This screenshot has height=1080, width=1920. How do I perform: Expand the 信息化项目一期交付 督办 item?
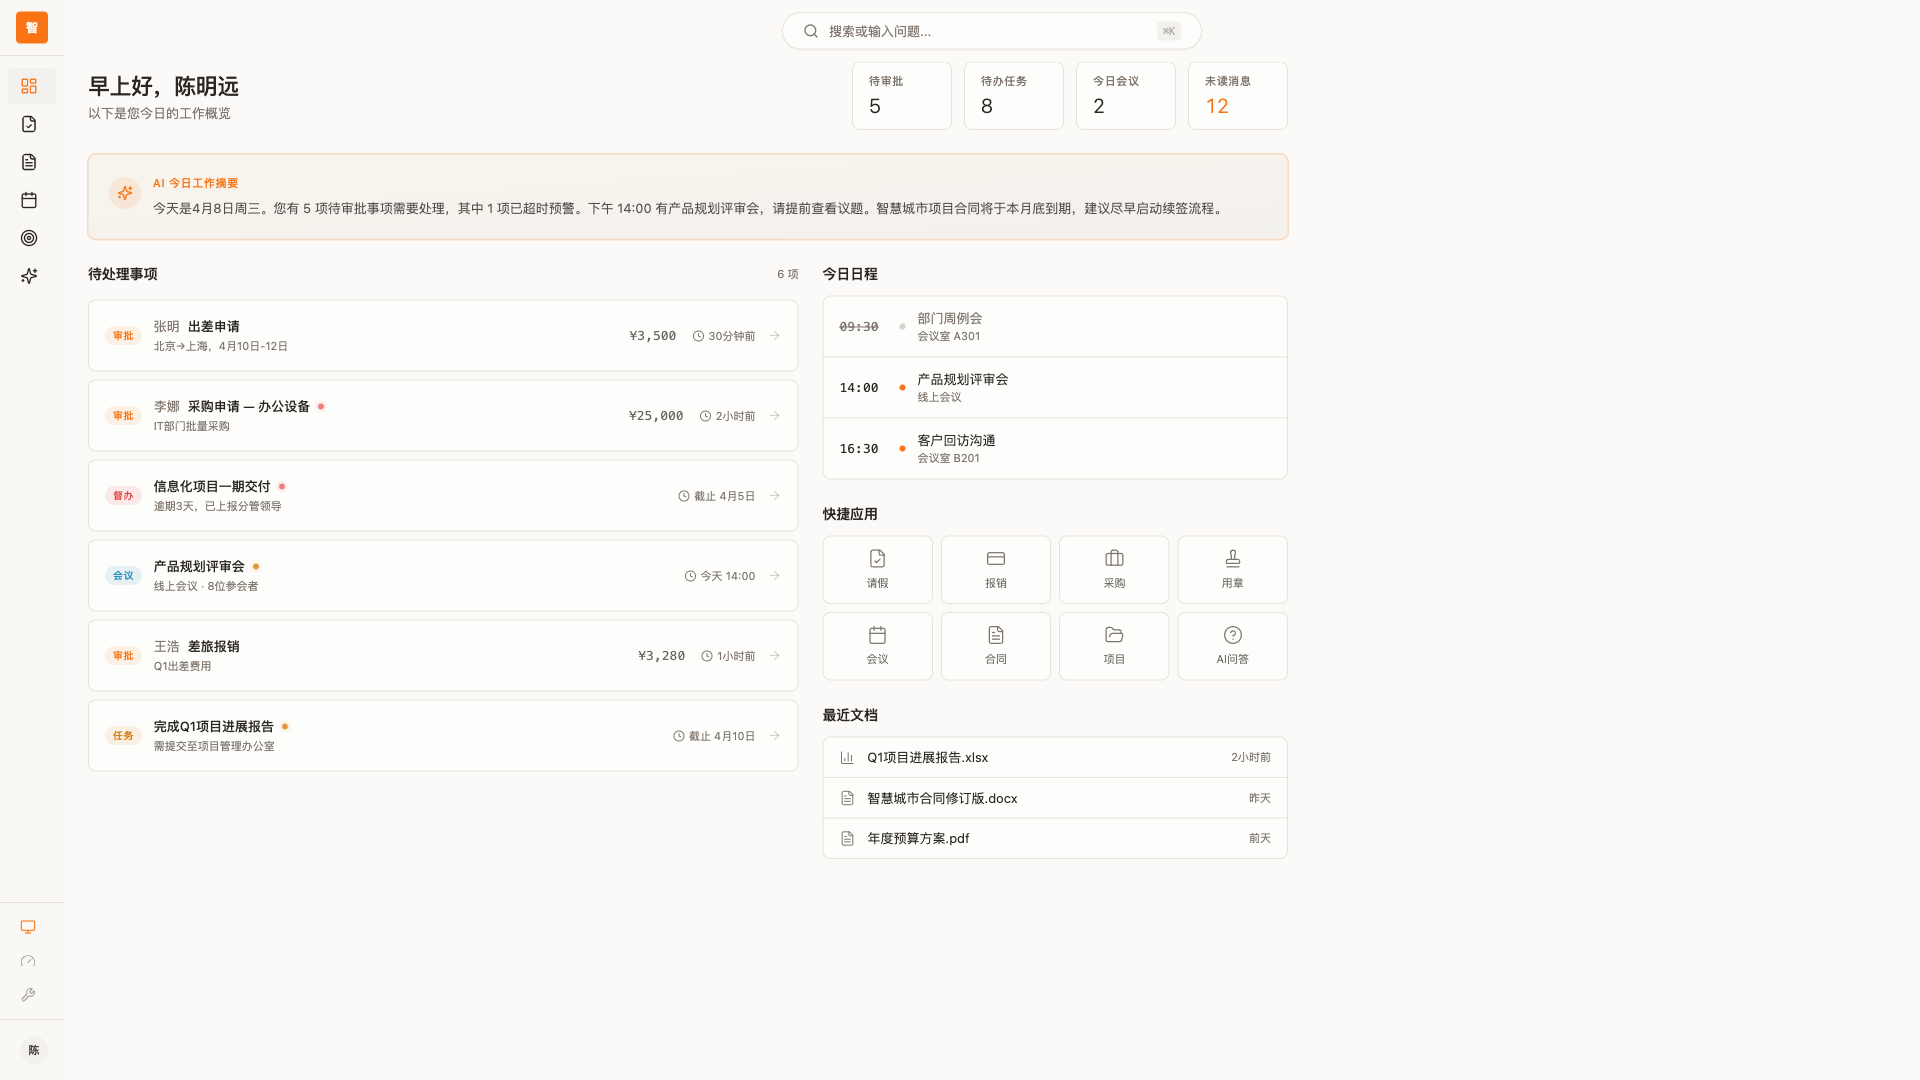[774, 495]
